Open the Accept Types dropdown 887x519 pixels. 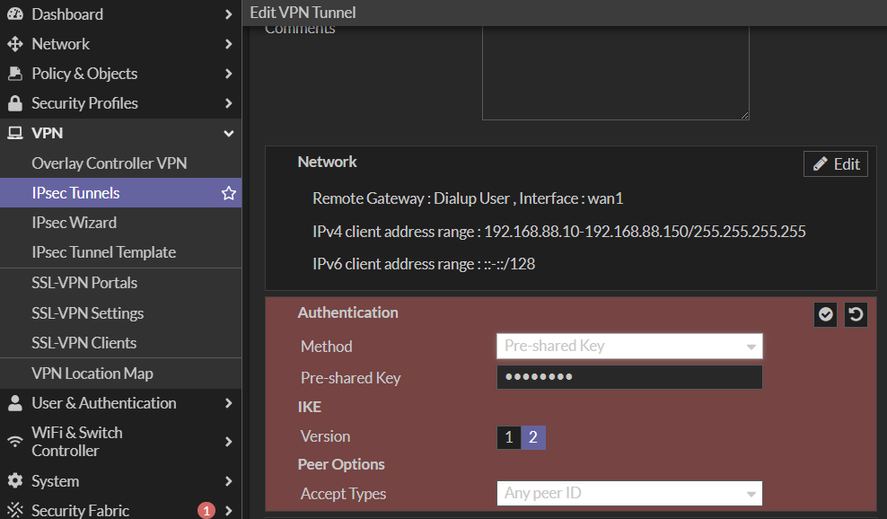(x=629, y=493)
